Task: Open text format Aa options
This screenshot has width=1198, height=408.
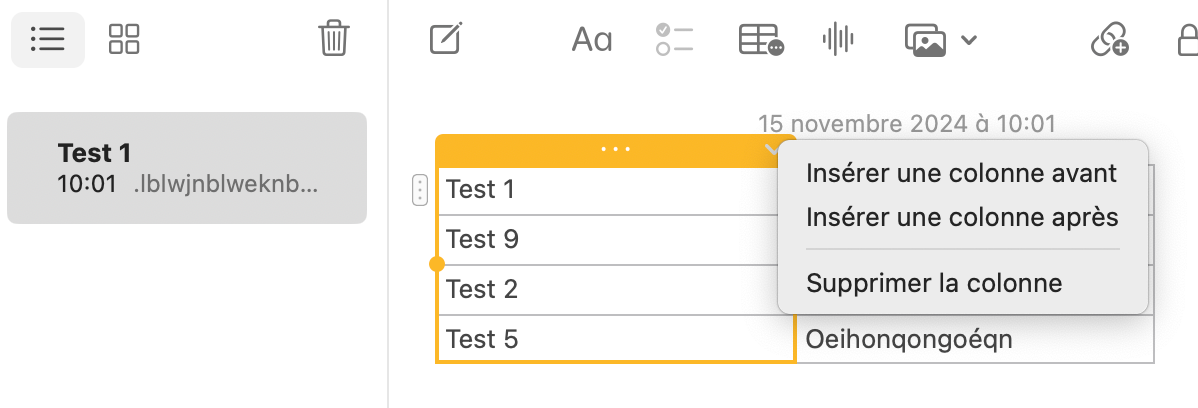Action: coord(591,40)
